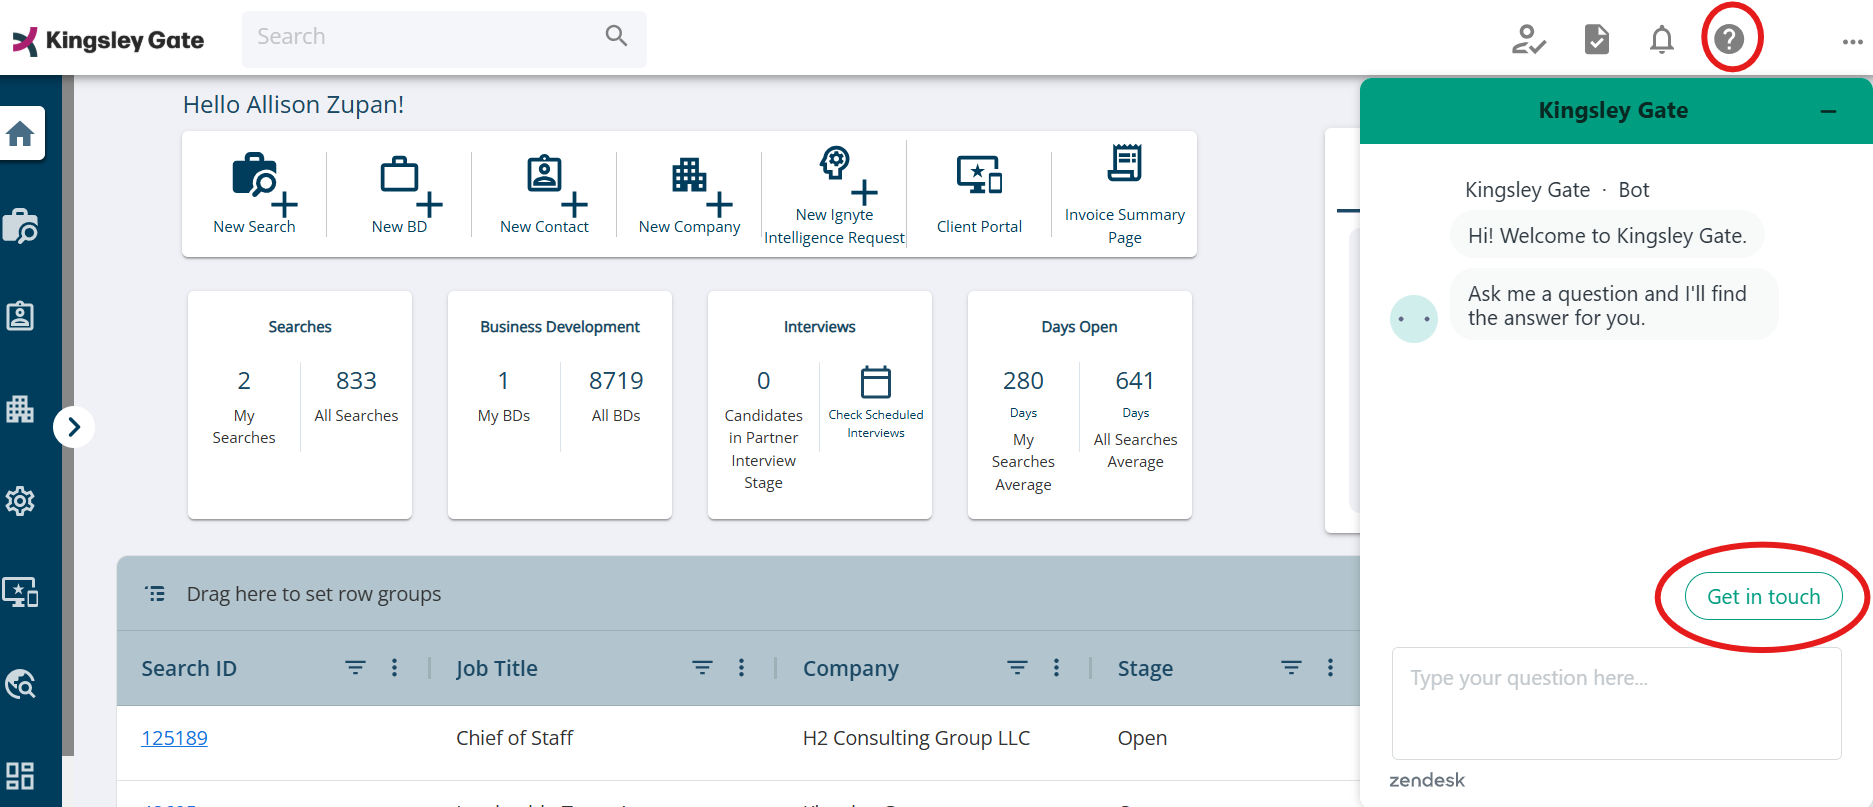Image resolution: width=1873 pixels, height=807 pixels.
Task: Open Company column filter
Action: (x=1017, y=667)
